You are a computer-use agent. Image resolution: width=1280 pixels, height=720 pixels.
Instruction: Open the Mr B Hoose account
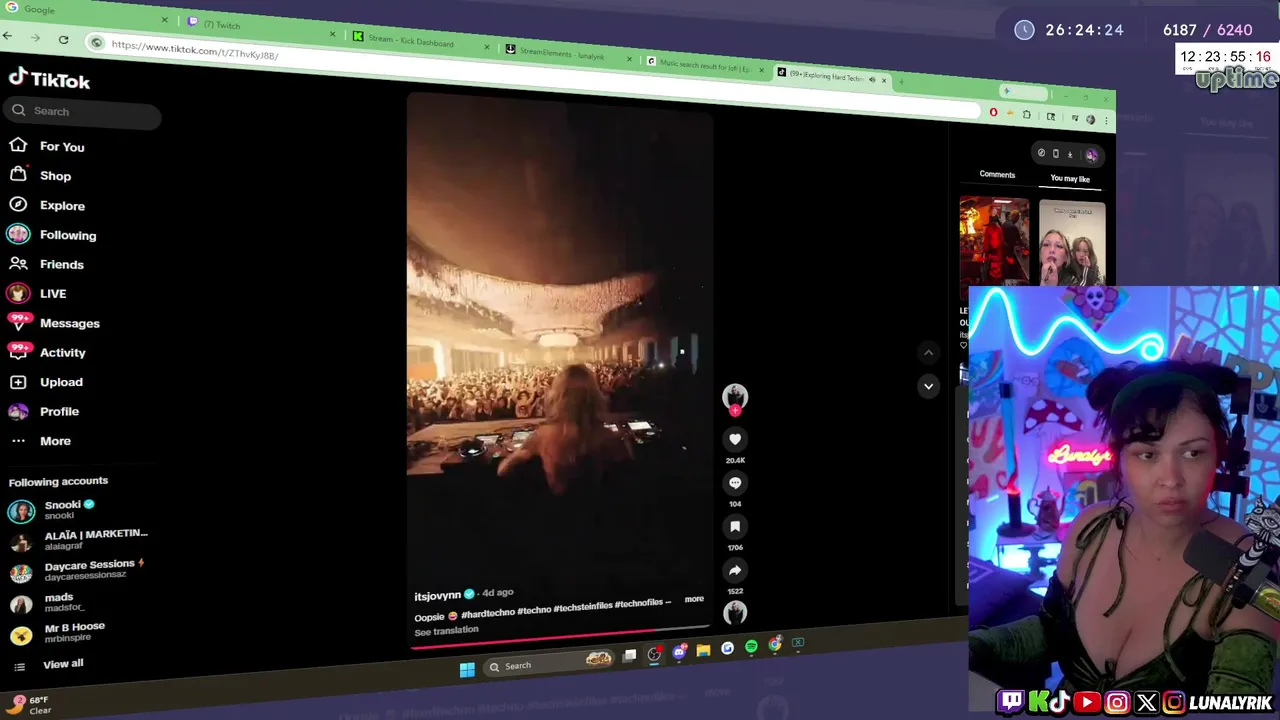(57, 632)
